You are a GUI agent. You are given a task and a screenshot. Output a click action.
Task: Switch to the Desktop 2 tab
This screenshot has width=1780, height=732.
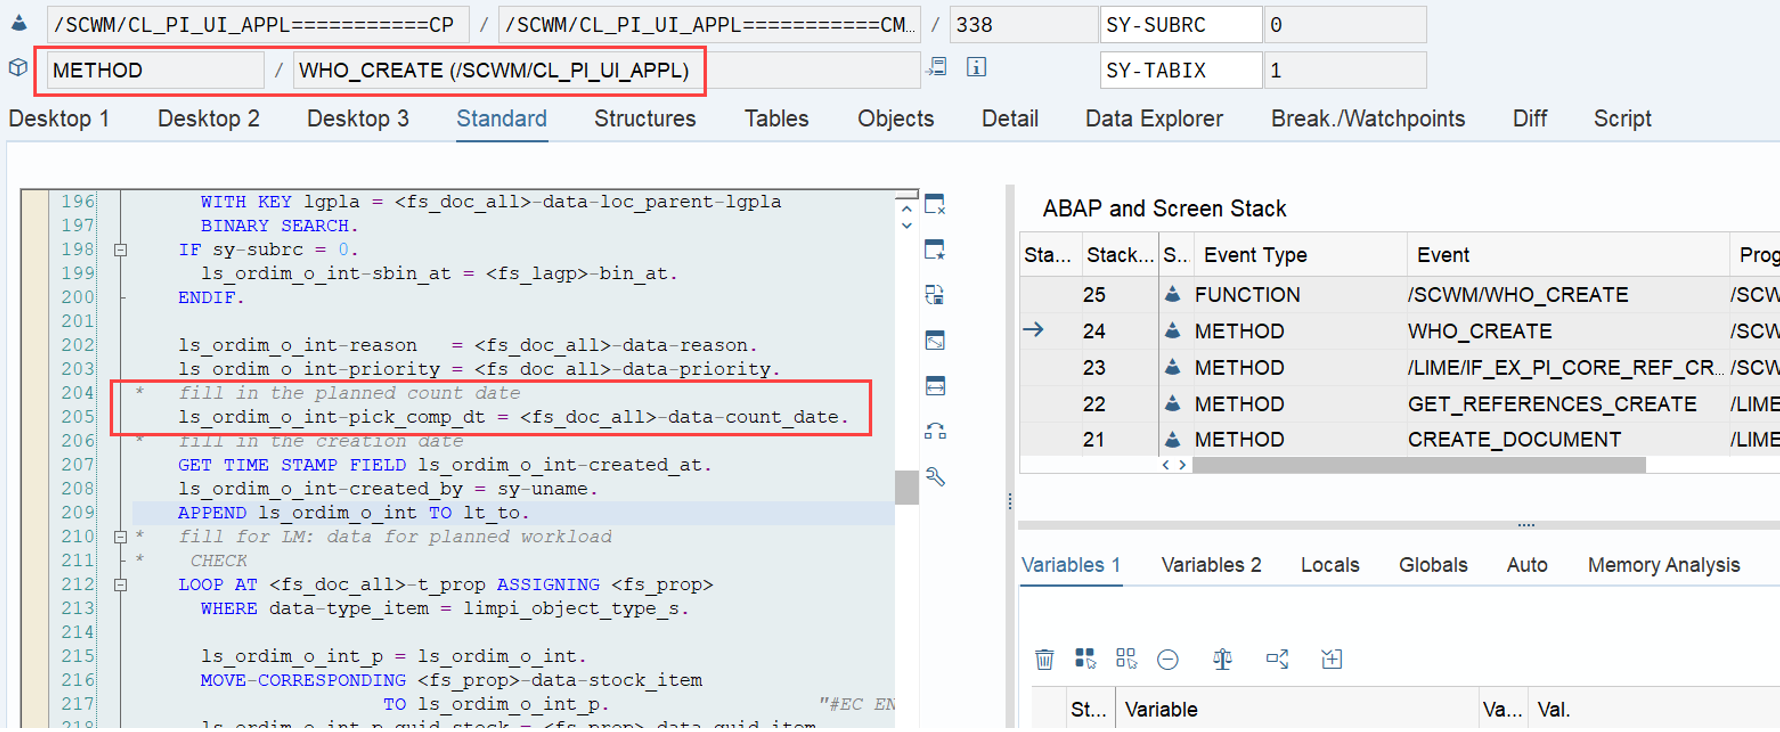pos(209,118)
